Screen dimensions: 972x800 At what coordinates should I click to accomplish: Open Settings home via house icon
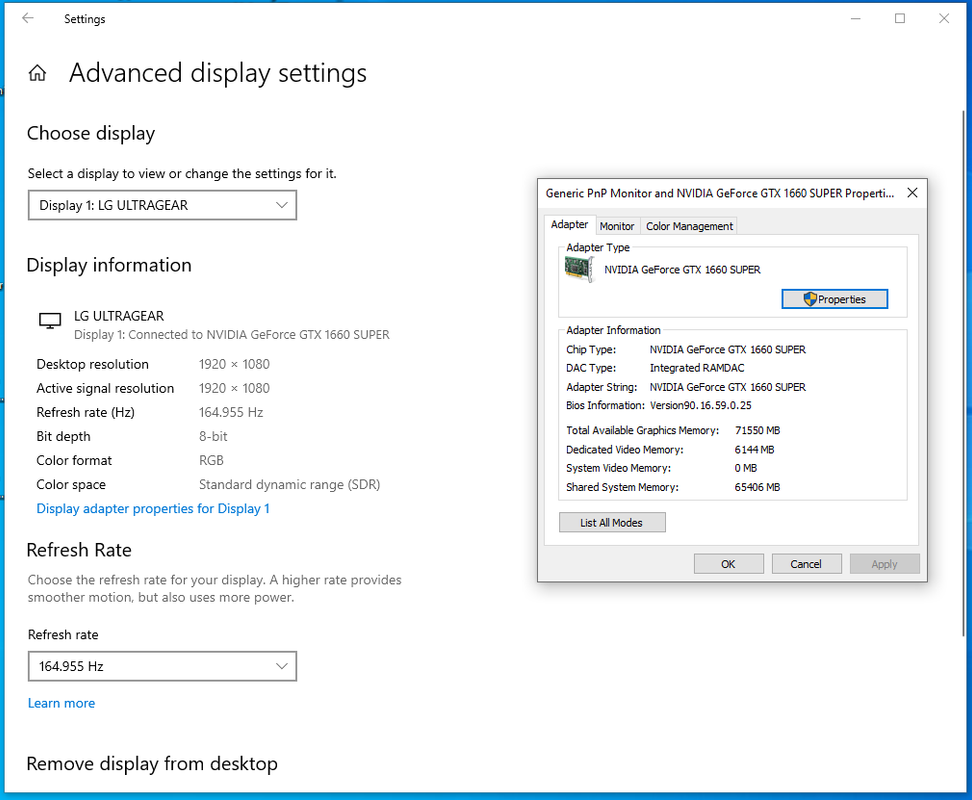tap(37, 73)
